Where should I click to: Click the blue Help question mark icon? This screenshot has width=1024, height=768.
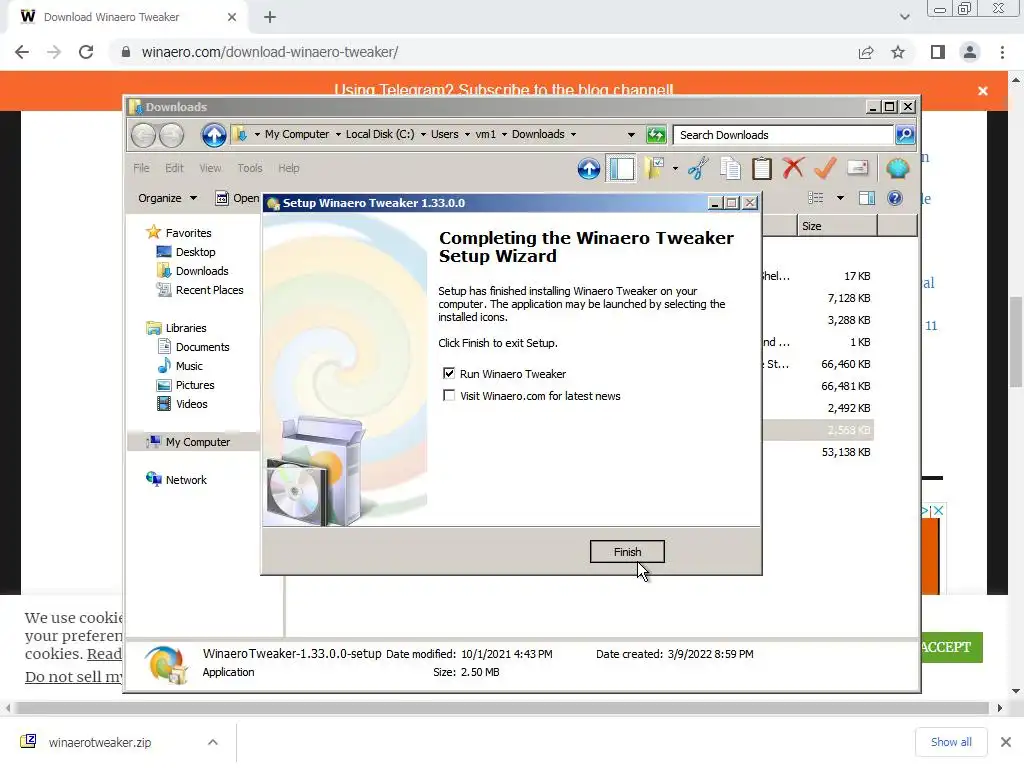pyautogui.click(x=895, y=198)
